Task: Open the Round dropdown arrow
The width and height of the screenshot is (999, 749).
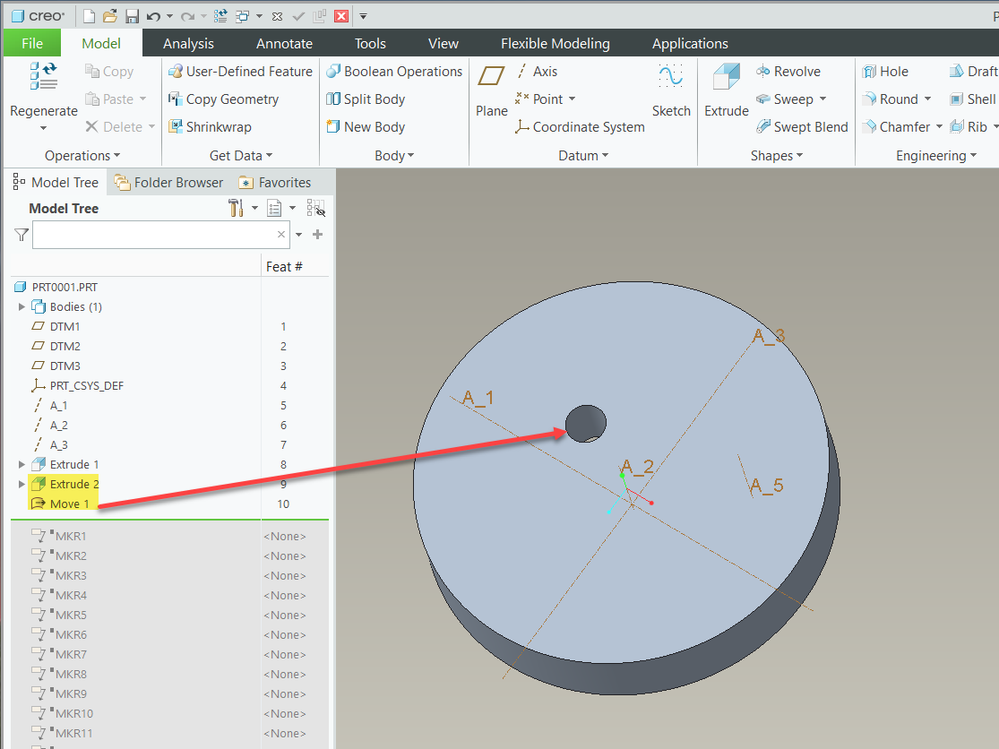Action: tap(928, 100)
